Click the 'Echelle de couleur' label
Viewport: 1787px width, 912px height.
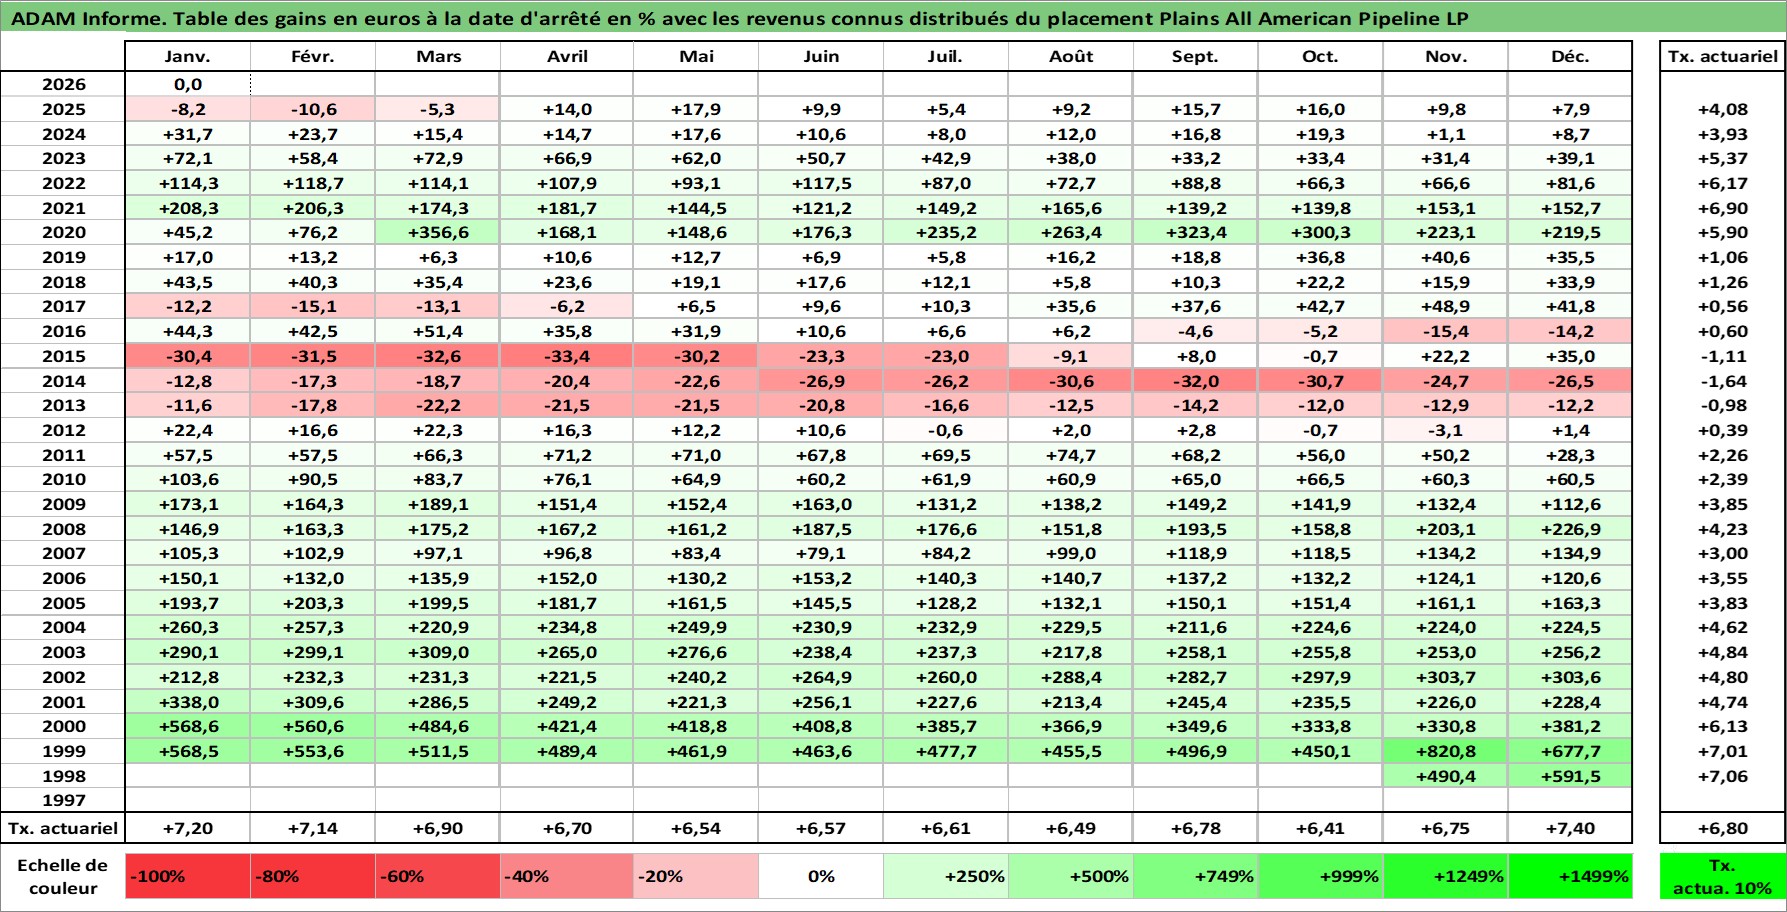tap(63, 876)
